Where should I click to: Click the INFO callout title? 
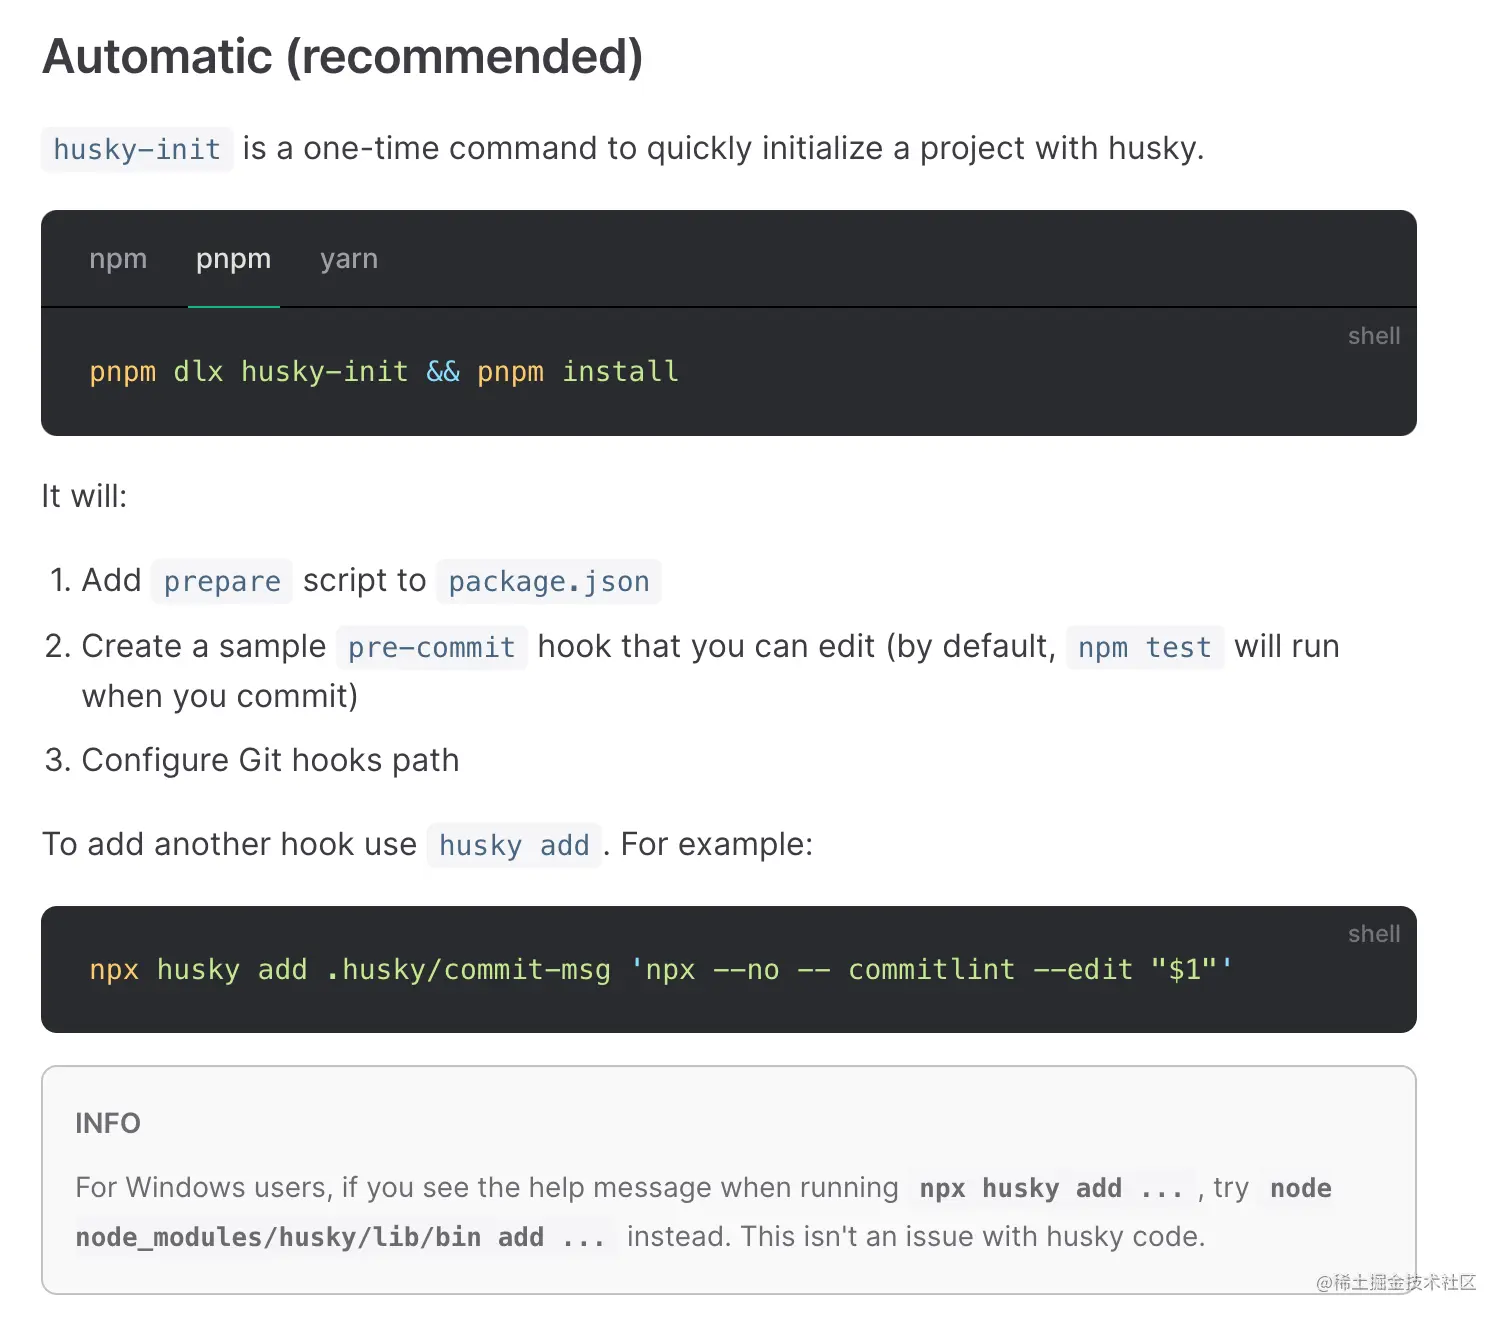tap(108, 1124)
